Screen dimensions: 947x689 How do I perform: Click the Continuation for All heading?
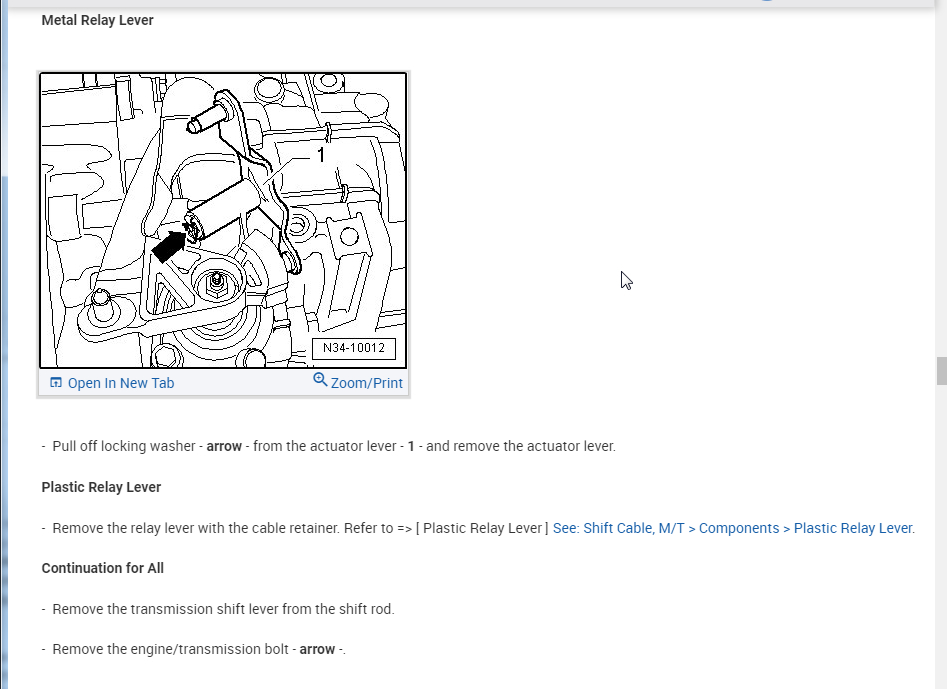103,568
